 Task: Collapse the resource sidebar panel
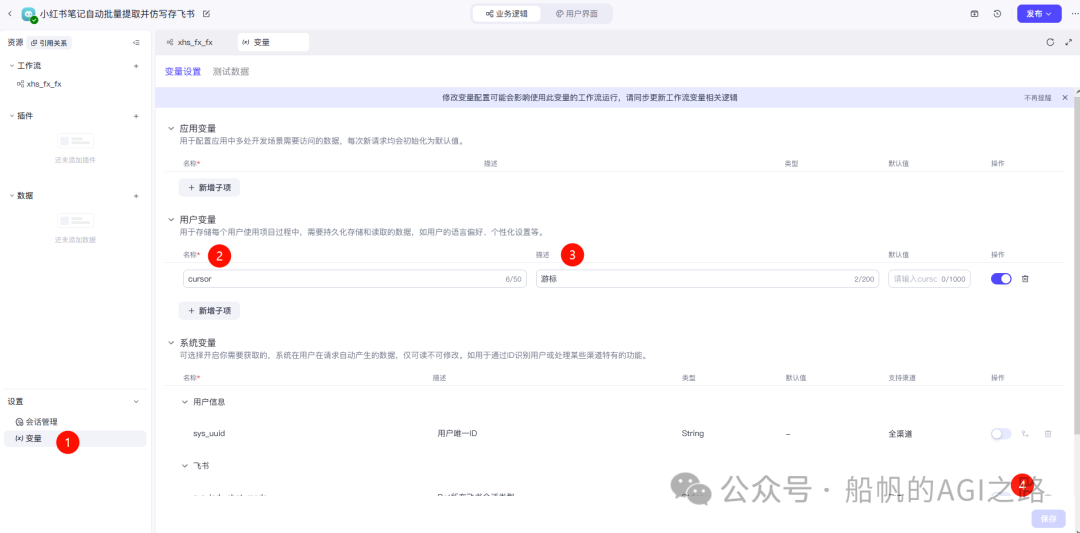pos(136,43)
